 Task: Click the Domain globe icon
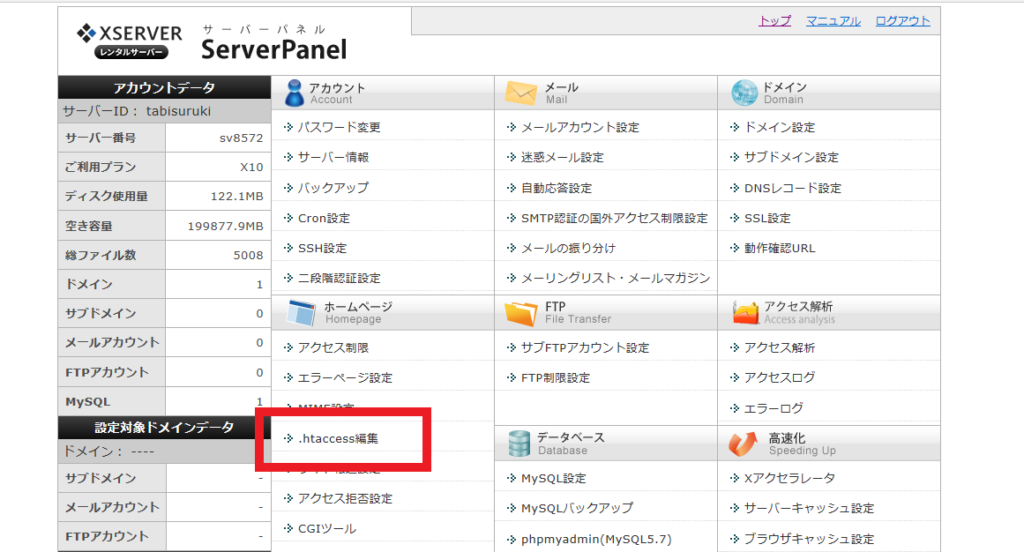pos(744,93)
